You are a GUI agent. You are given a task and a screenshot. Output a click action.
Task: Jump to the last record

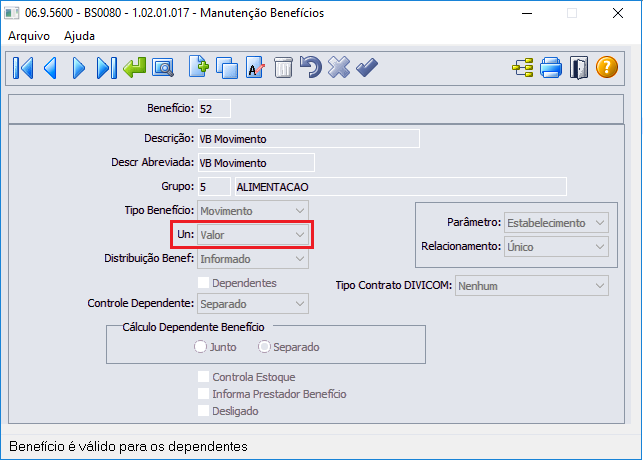click(x=106, y=68)
